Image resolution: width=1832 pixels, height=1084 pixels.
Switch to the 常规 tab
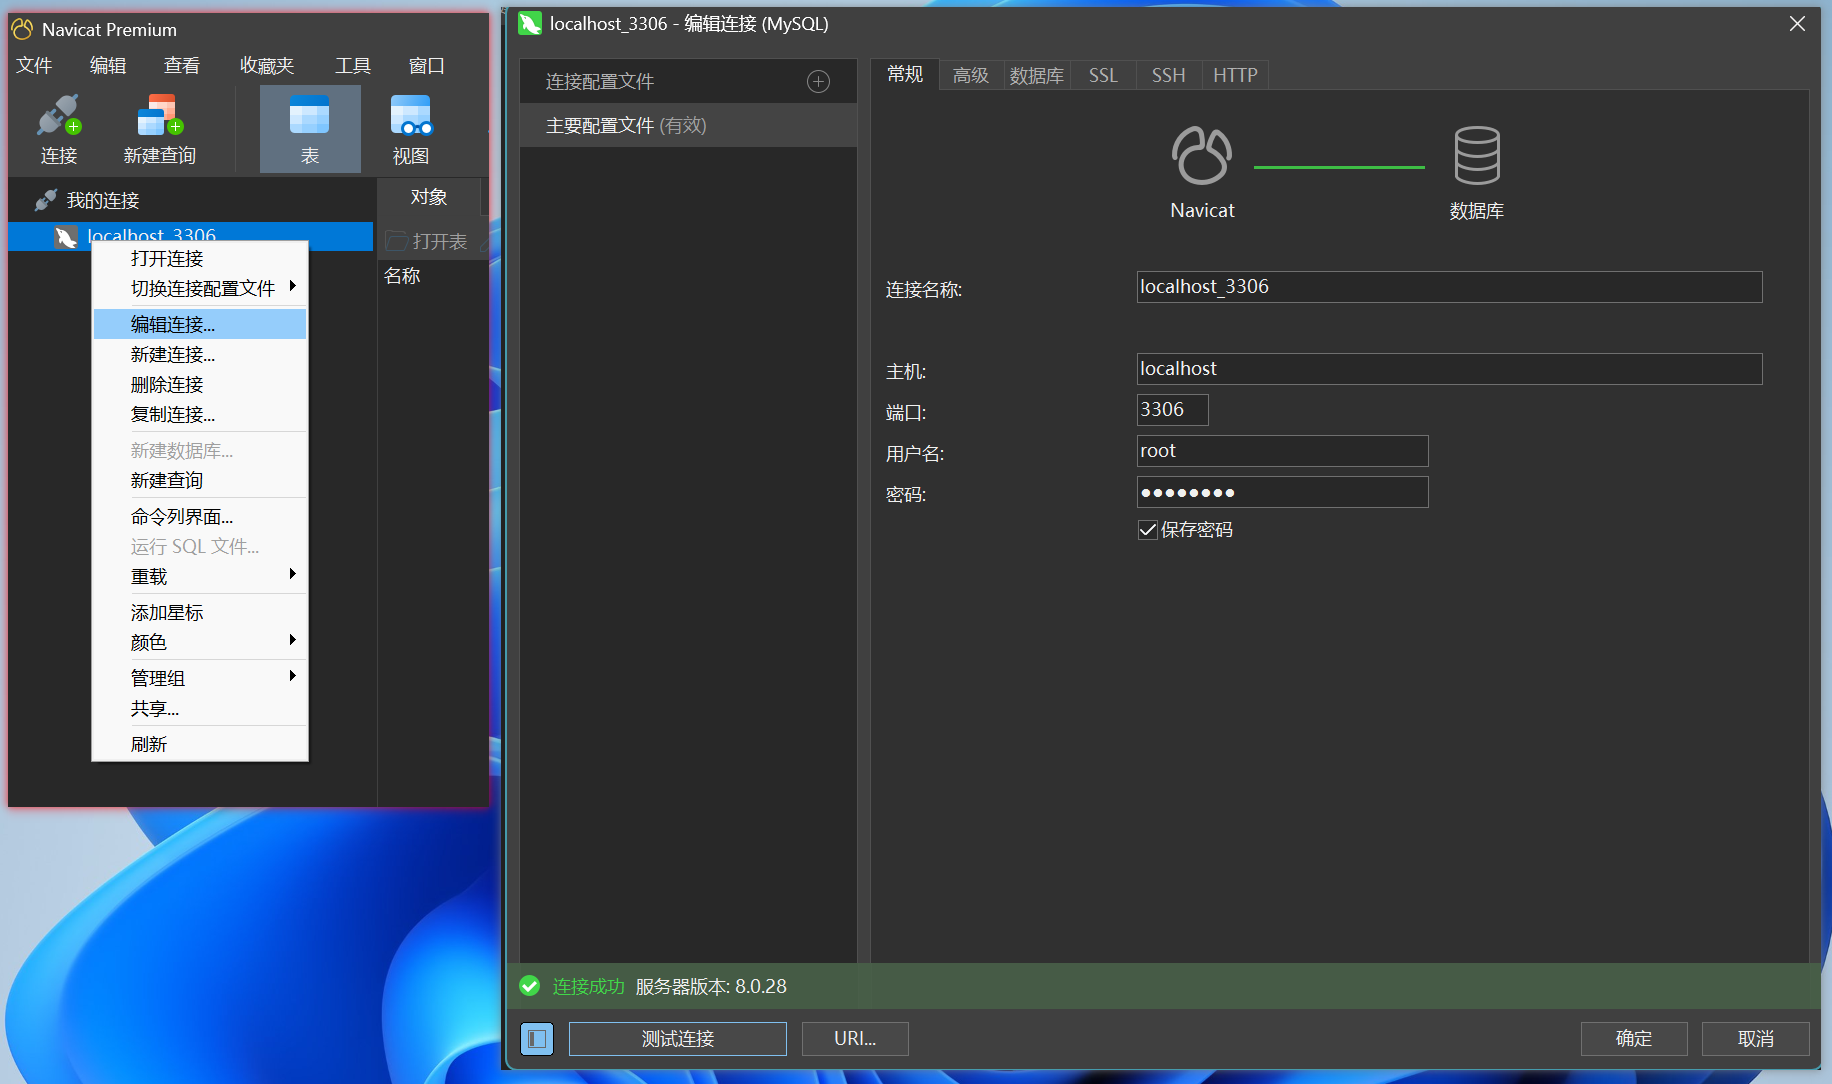click(905, 74)
